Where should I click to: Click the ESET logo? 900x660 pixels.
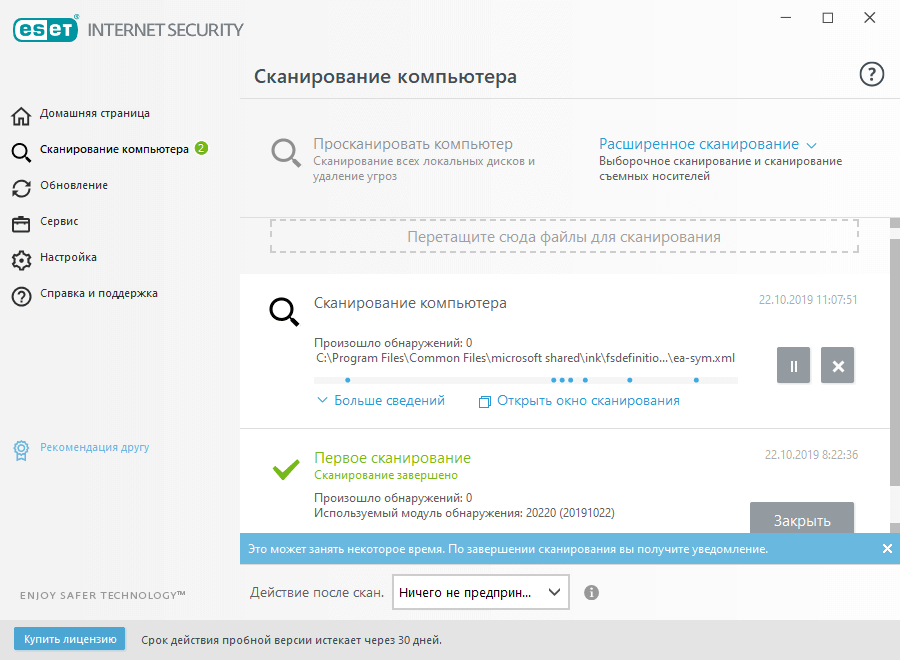(45, 29)
